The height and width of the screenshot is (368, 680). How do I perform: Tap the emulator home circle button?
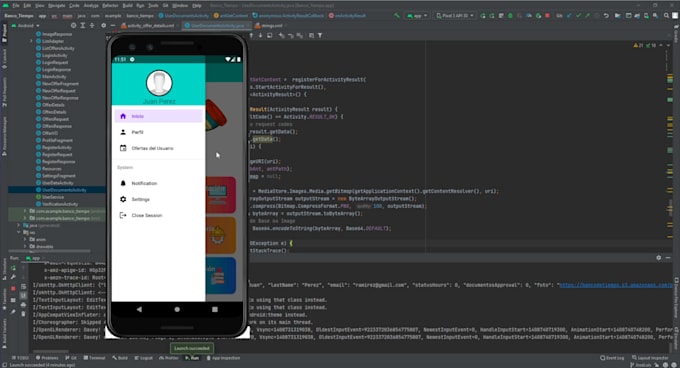click(x=177, y=309)
